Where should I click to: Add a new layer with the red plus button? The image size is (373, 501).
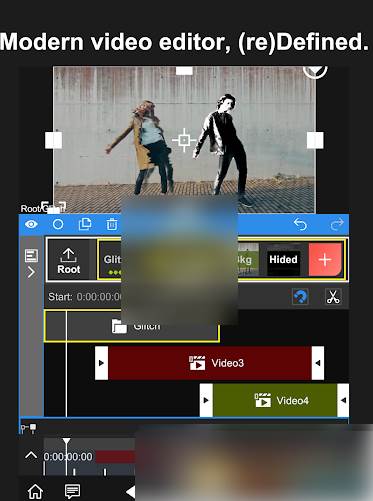point(325,260)
